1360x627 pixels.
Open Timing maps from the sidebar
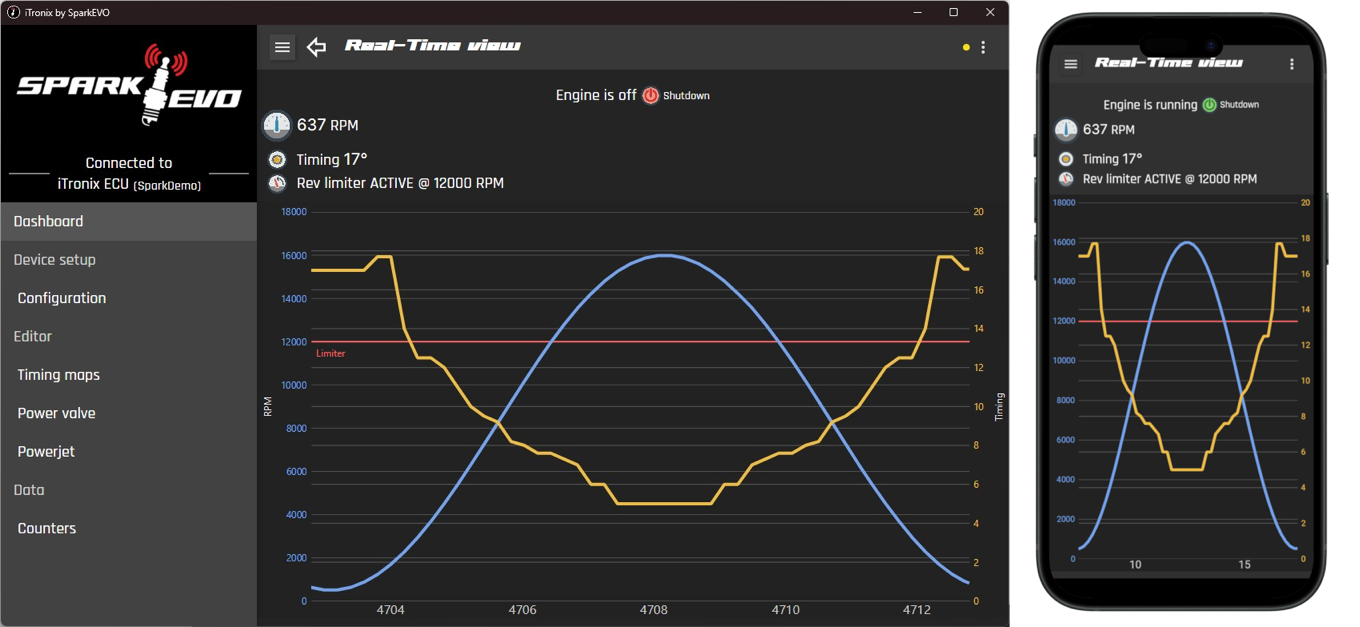[x=59, y=375]
